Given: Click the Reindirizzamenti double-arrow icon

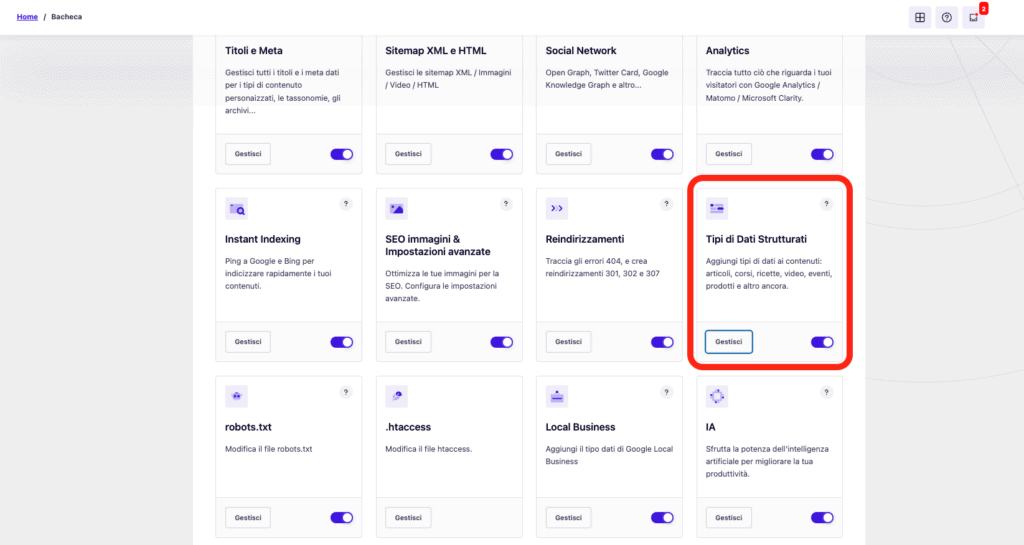Looking at the screenshot, I should (x=556, y=209).
